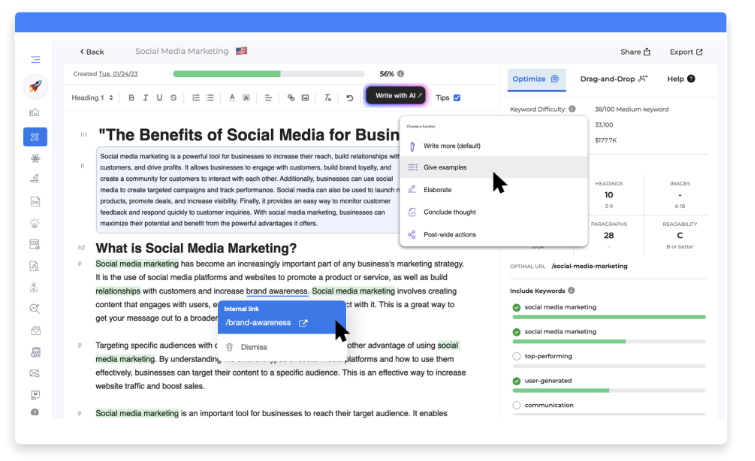
Task: Insert a numbered list
Action: 196,98
